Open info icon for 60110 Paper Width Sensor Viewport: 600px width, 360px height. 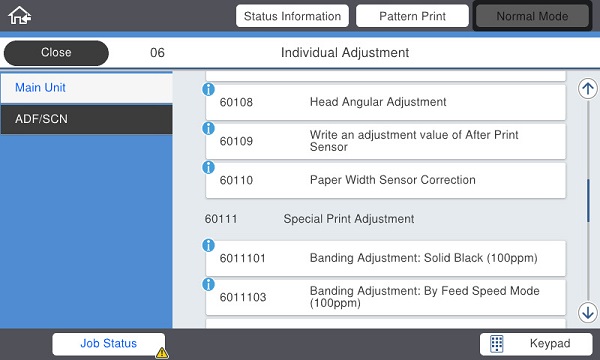tap(208, 167)
